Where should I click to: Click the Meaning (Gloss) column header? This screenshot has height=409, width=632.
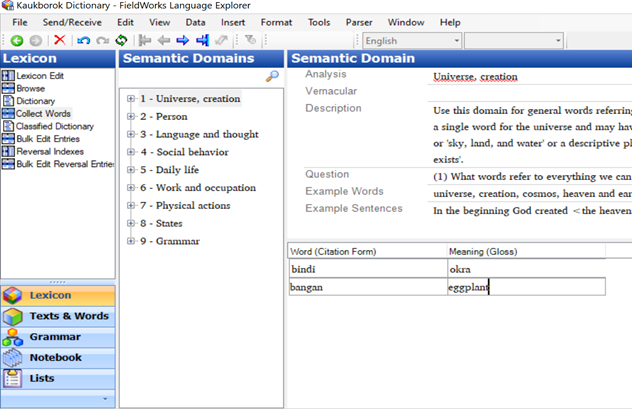[x=526, y=251]
